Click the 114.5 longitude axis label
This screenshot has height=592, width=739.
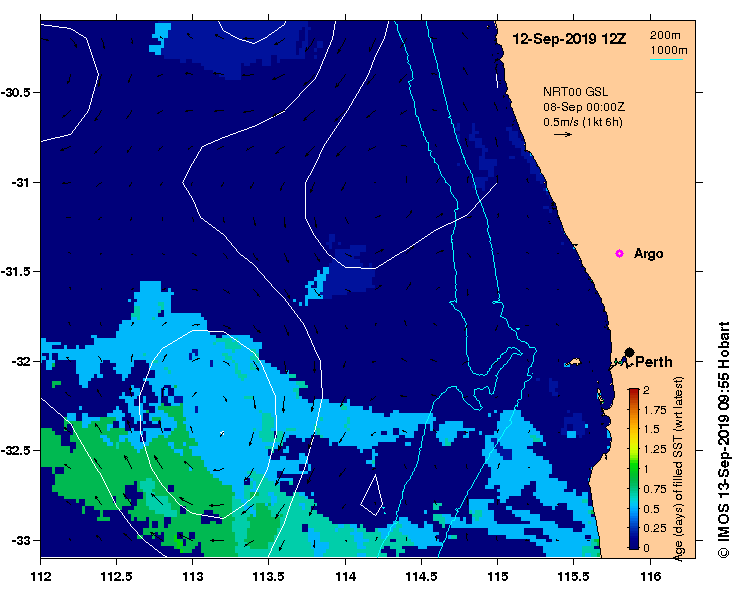click(x=421, y=576)
